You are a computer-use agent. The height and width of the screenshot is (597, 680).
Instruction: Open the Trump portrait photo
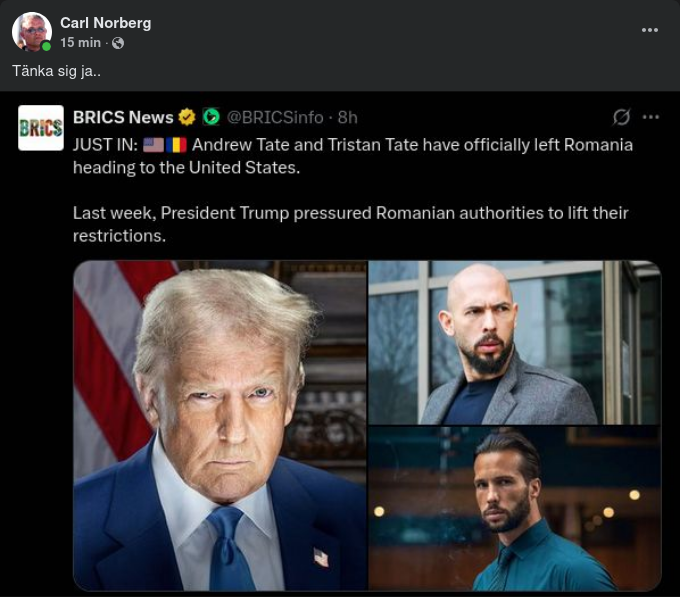(220, 425)
